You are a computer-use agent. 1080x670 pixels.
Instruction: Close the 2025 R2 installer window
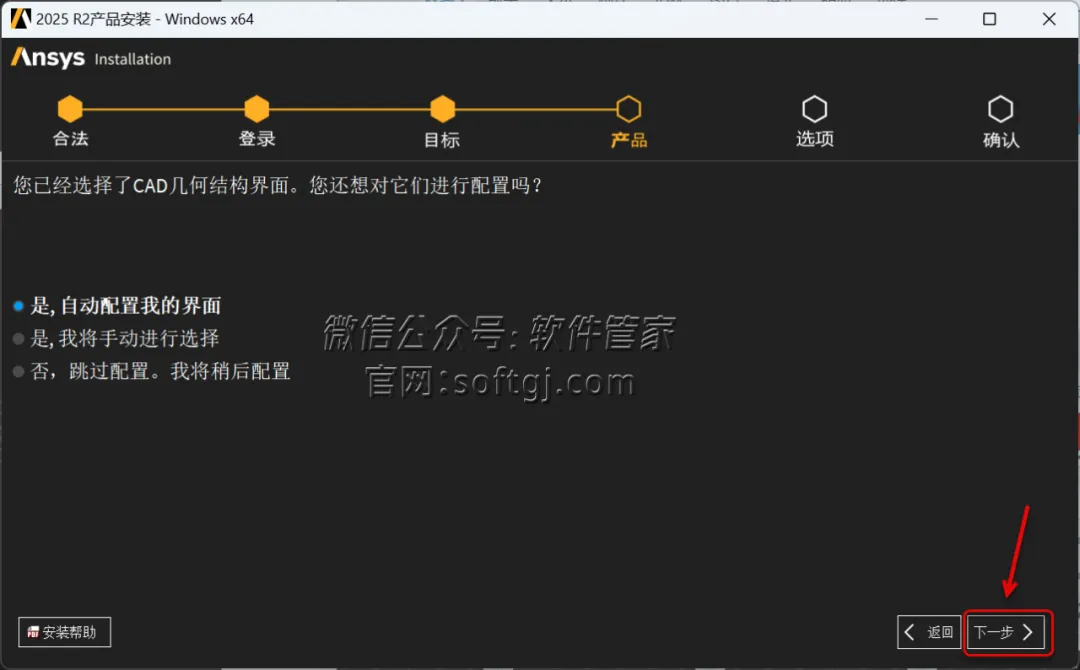tap(1049, 19)
